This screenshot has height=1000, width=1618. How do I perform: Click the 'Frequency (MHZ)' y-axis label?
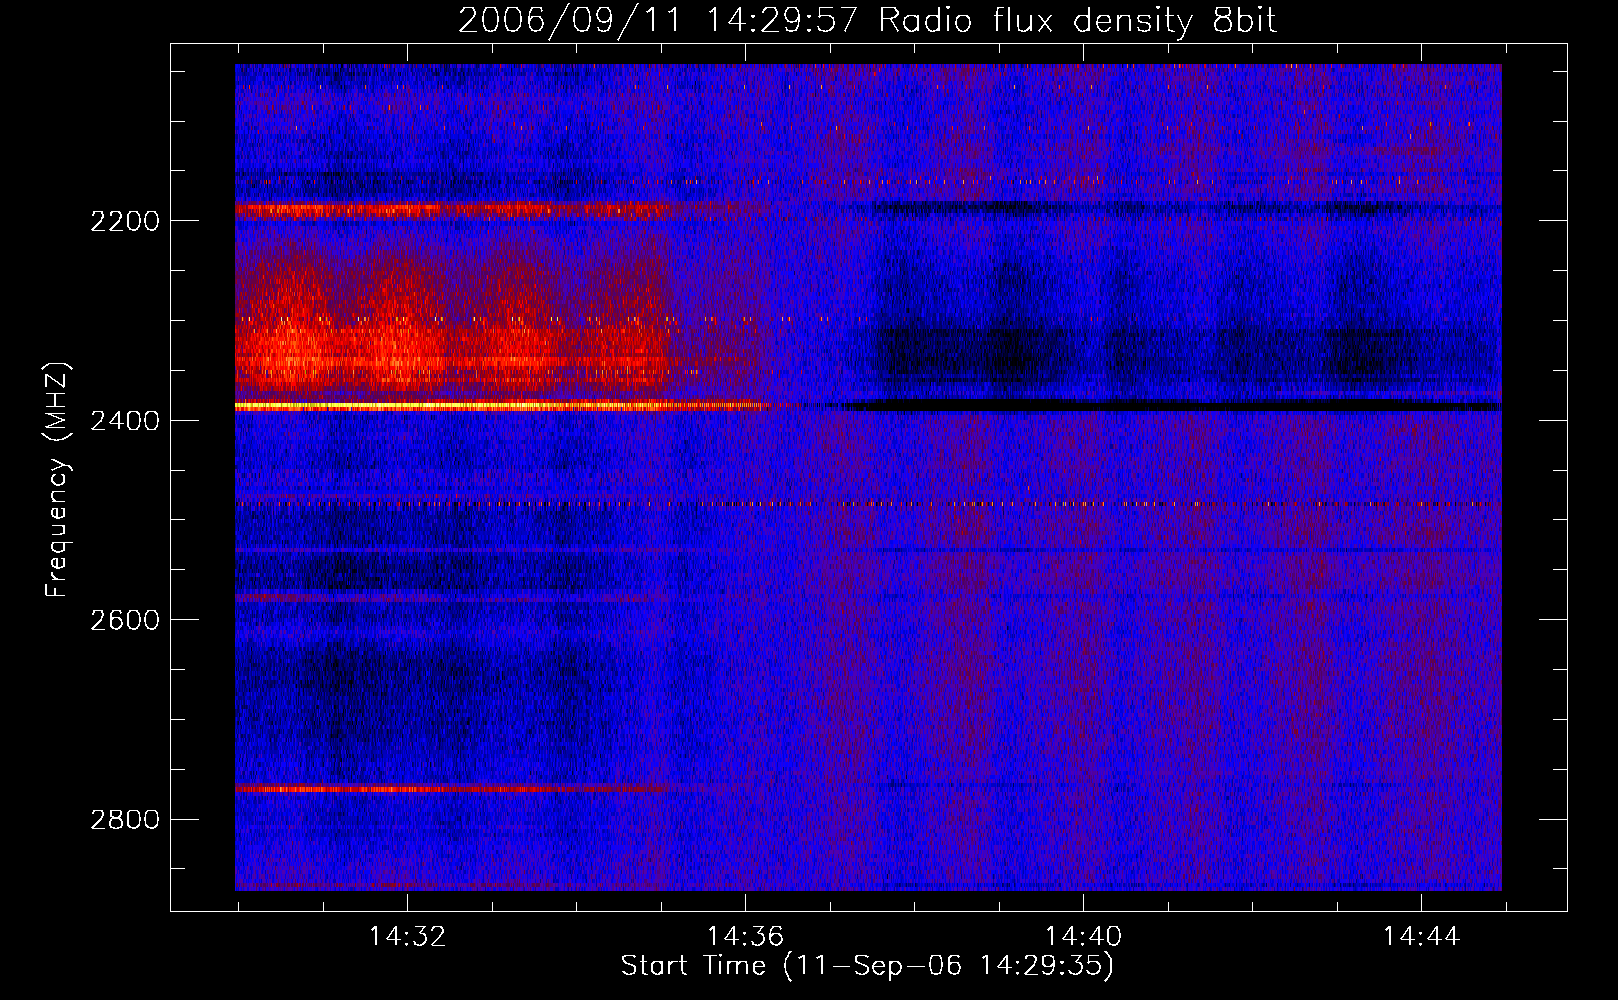58,480
